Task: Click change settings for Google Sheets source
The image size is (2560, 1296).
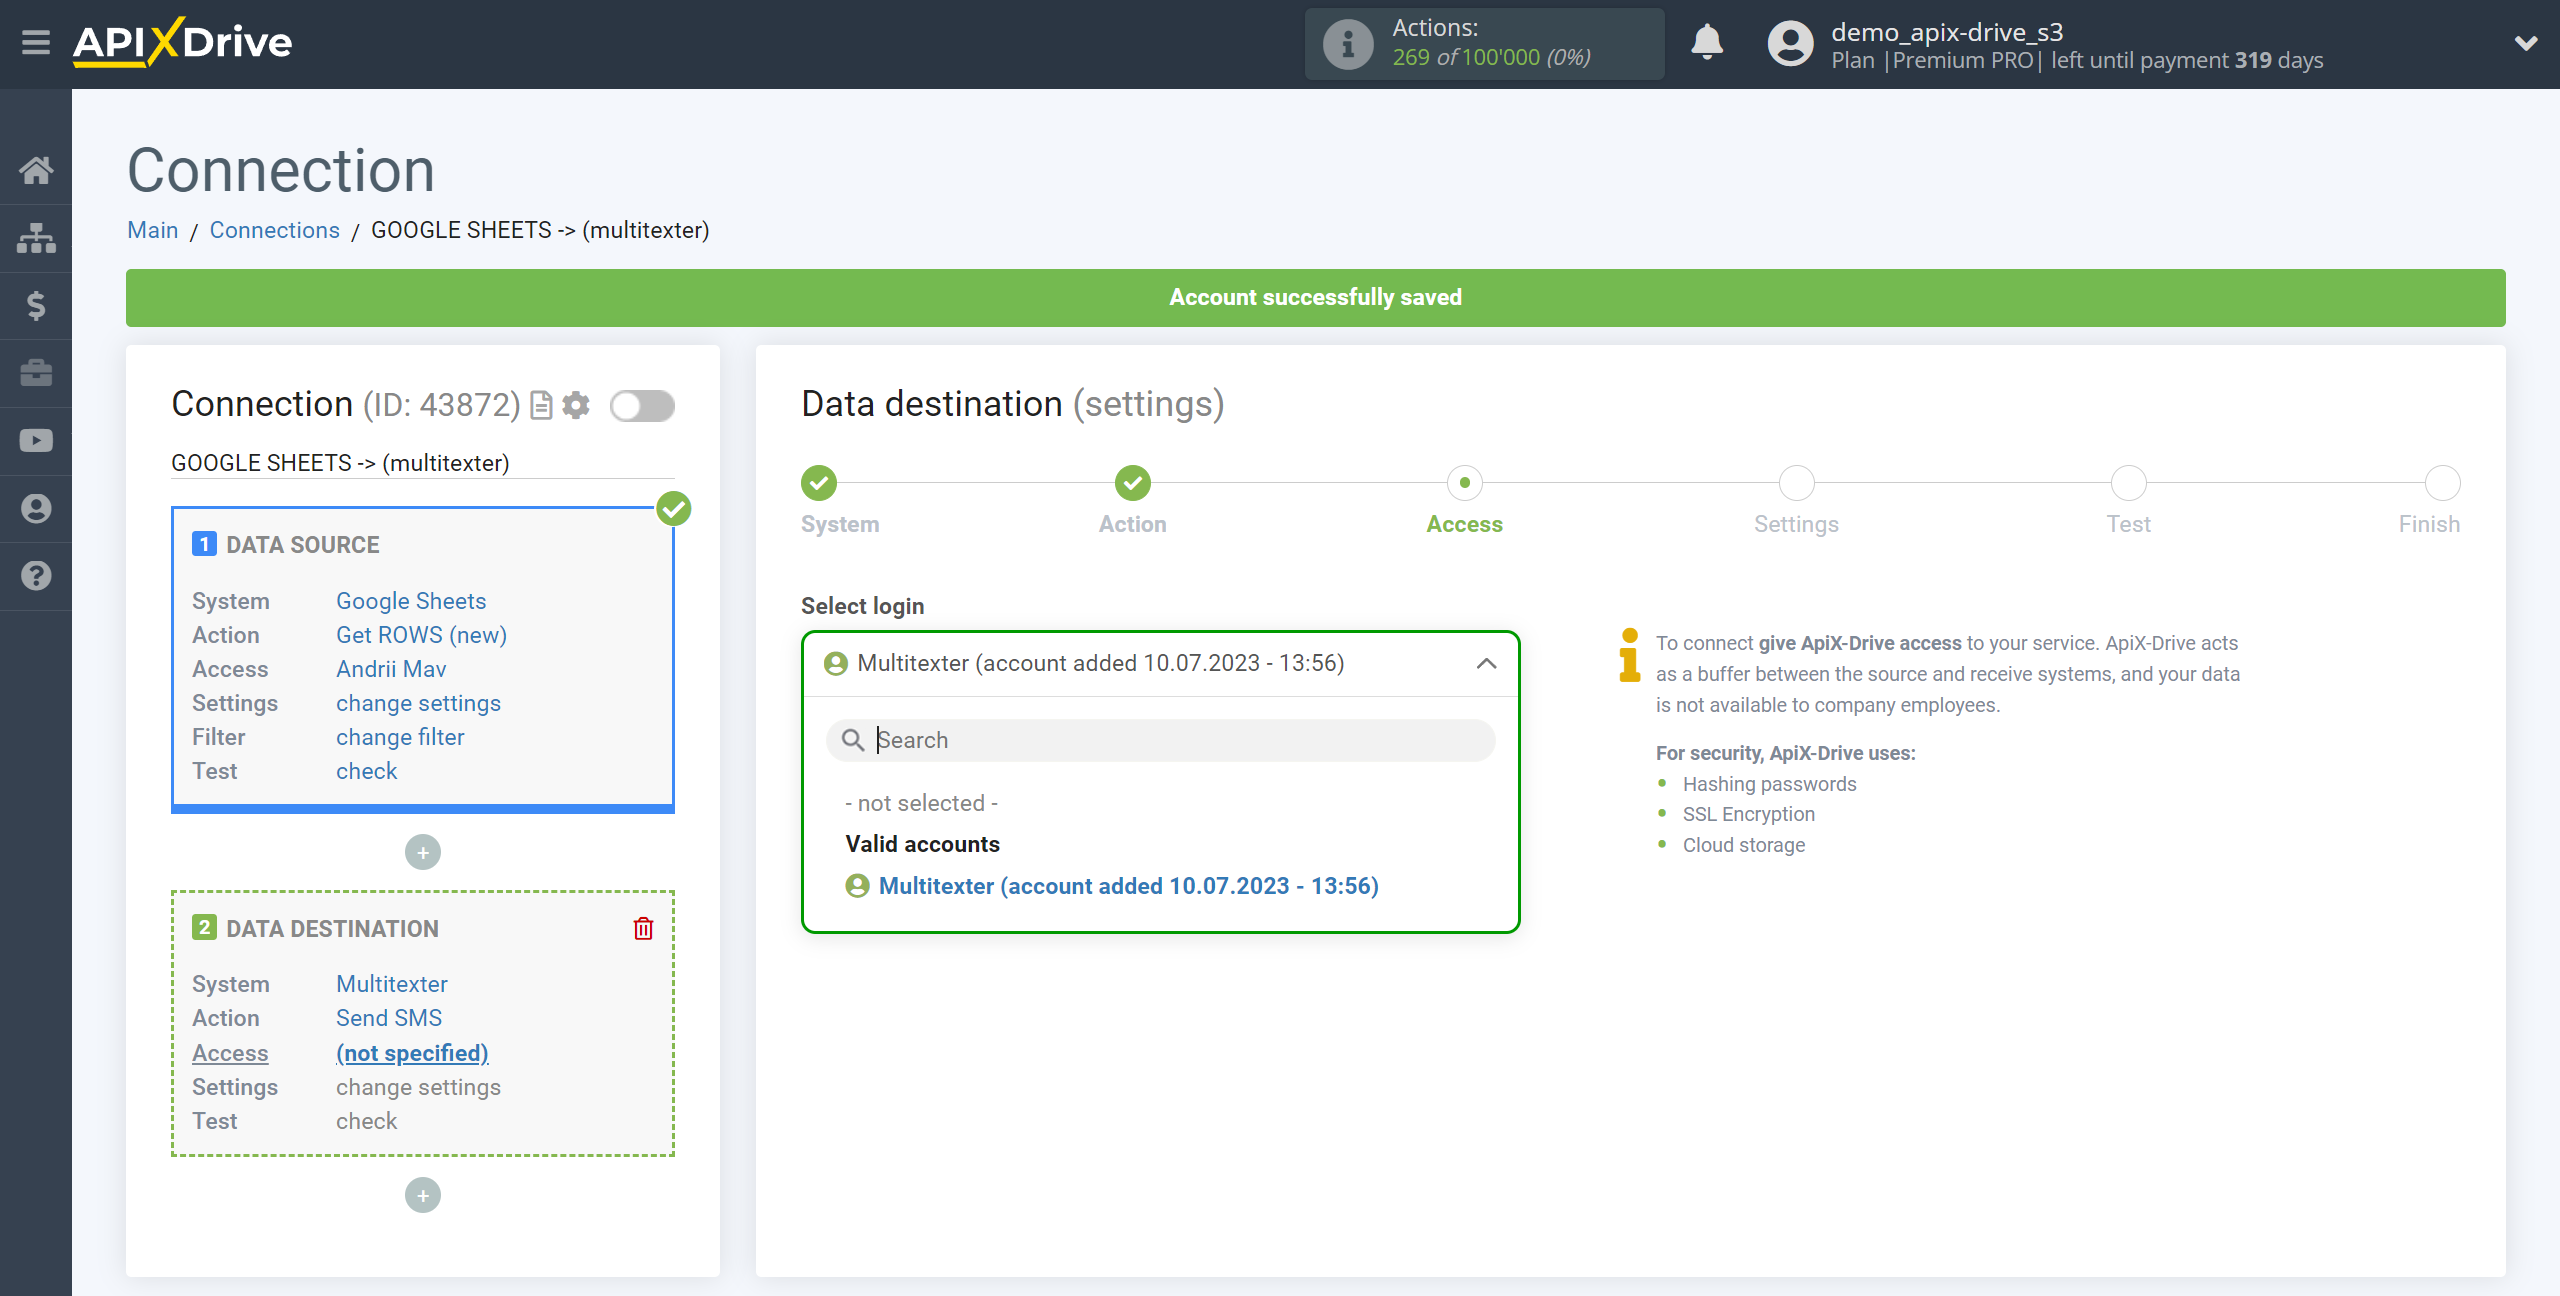Action: pos(418,703)
